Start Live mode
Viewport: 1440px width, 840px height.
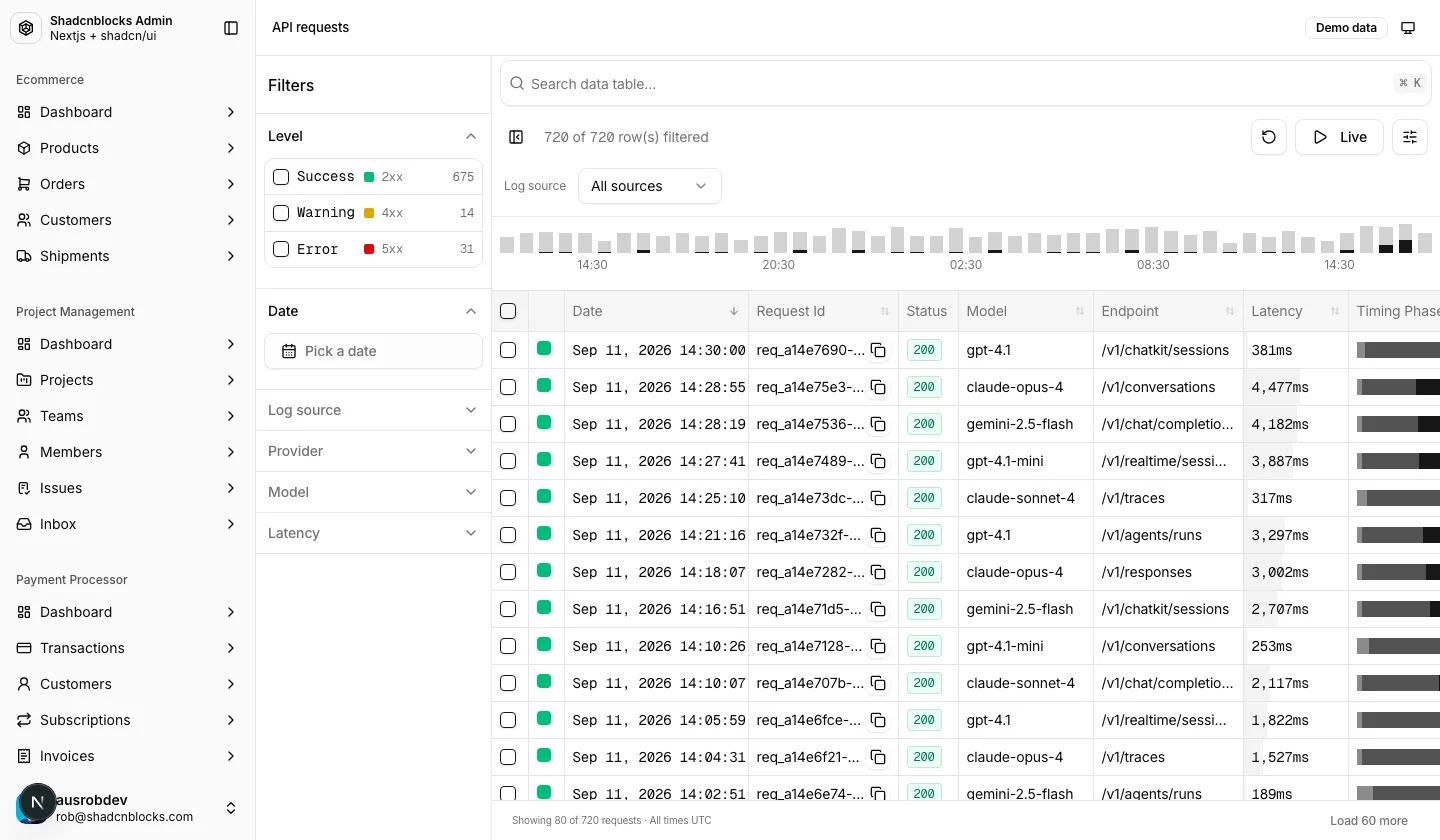tap(1339, 137)
